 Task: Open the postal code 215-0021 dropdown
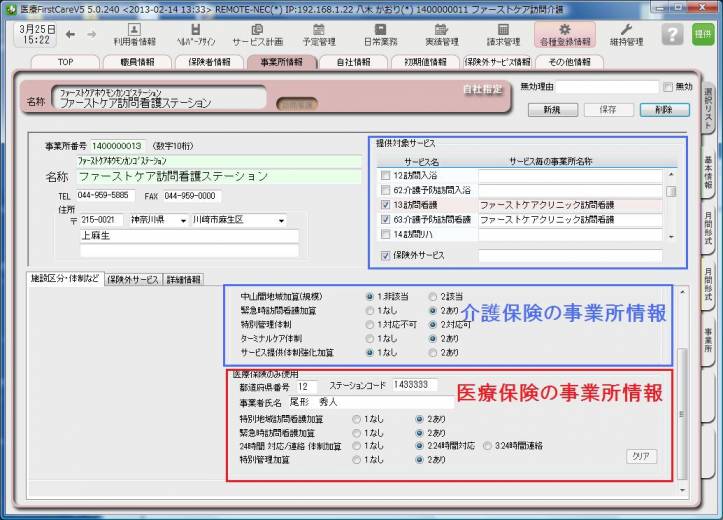coord(122,220)
